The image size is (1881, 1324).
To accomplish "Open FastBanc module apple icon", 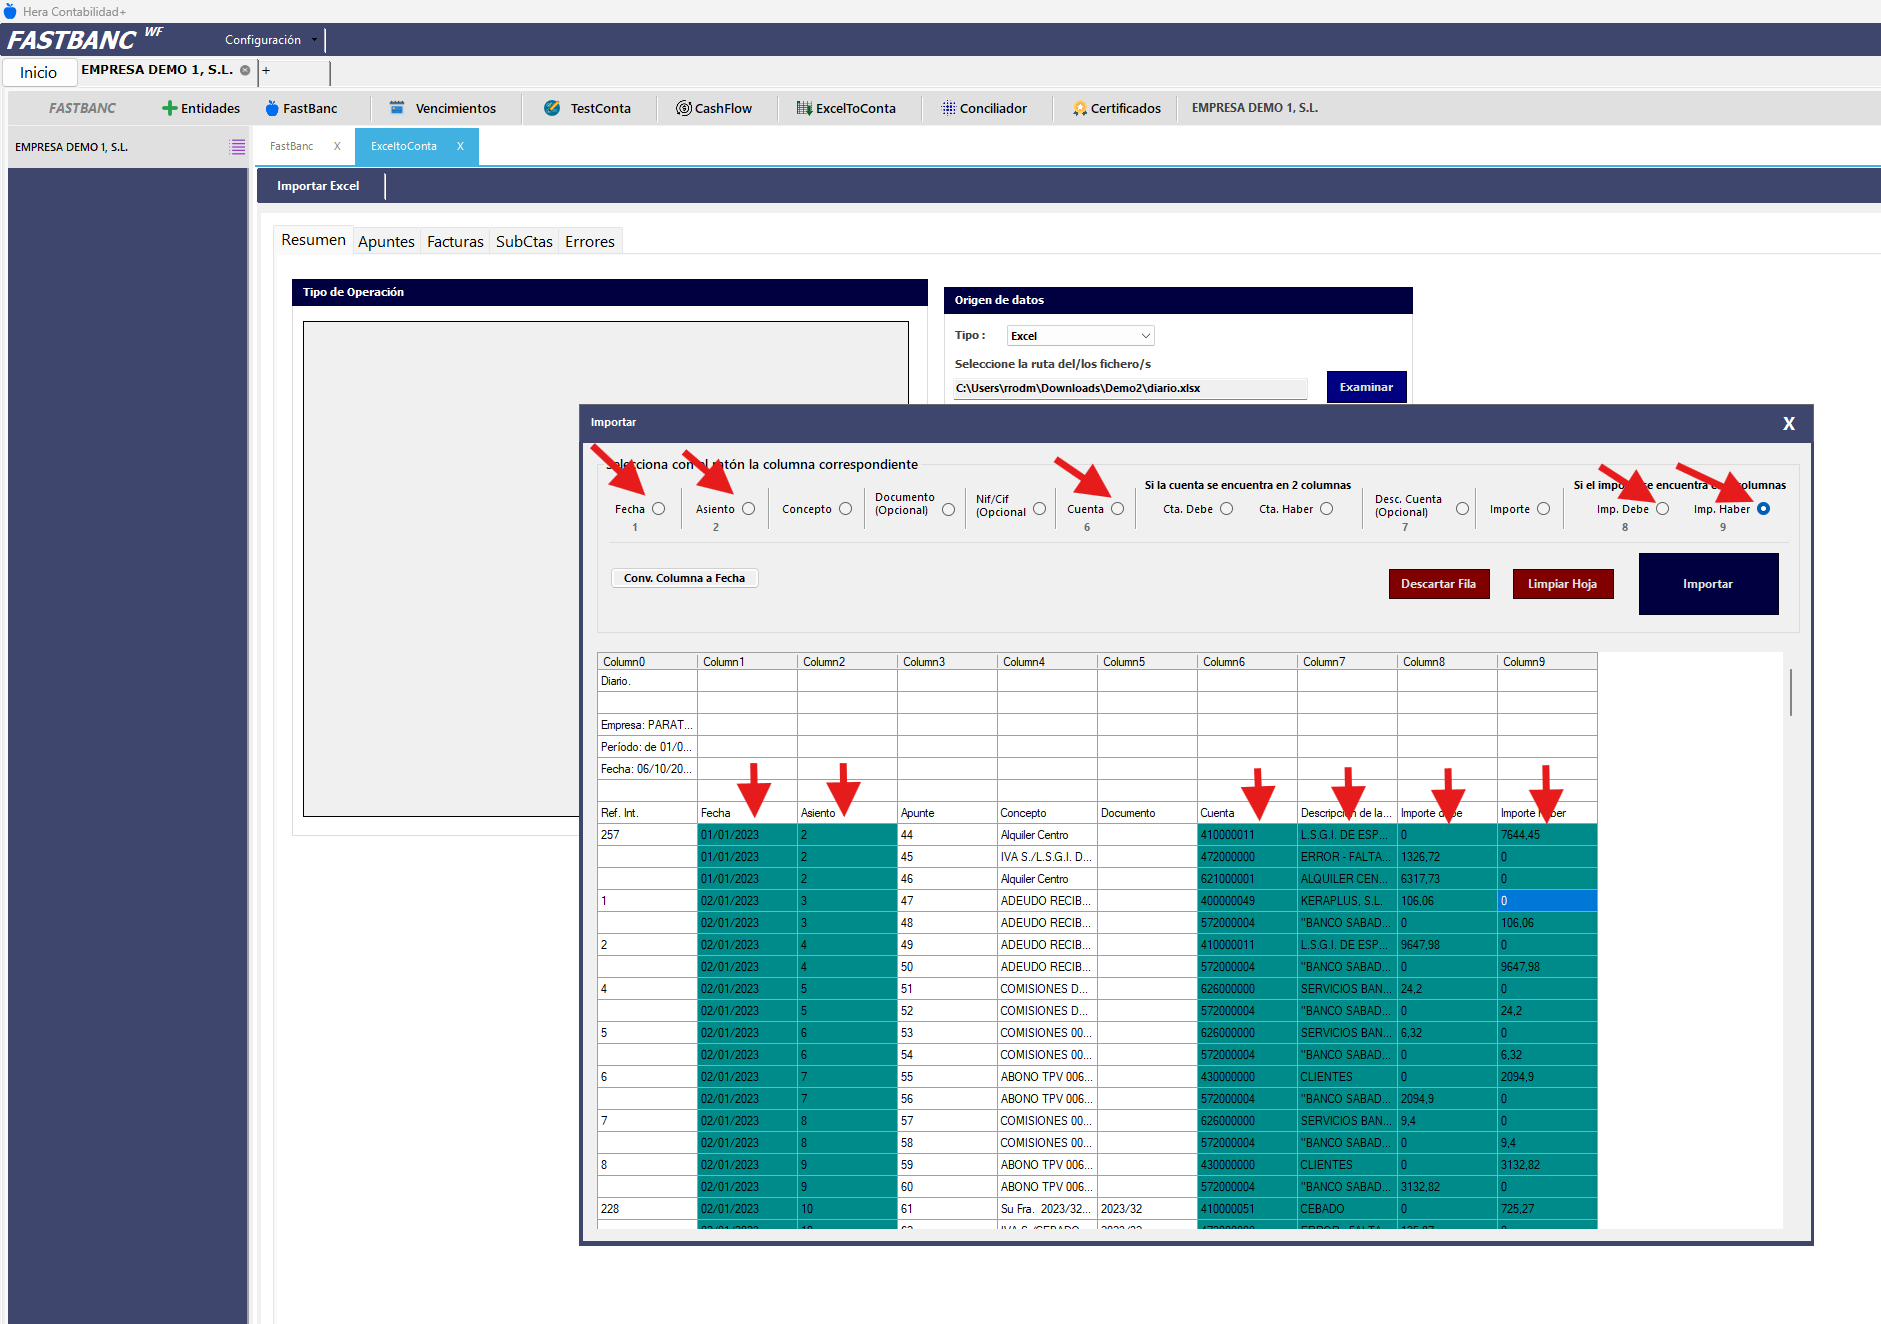I will (x=272, y=108).
